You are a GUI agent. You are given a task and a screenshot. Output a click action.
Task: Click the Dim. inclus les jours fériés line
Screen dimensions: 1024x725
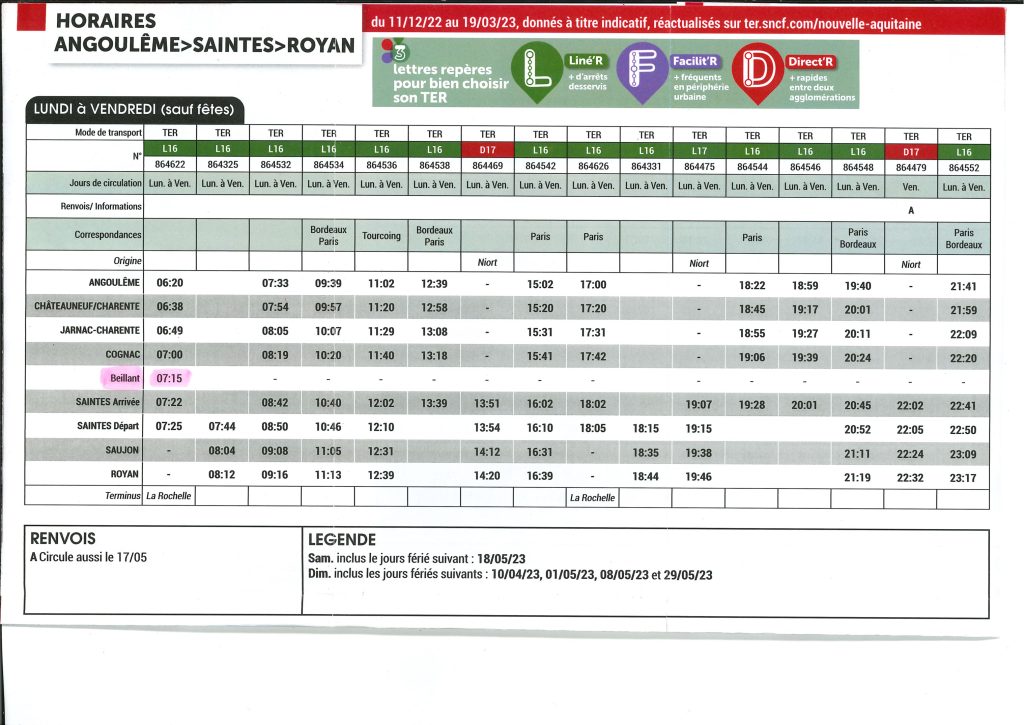point(510,575)
